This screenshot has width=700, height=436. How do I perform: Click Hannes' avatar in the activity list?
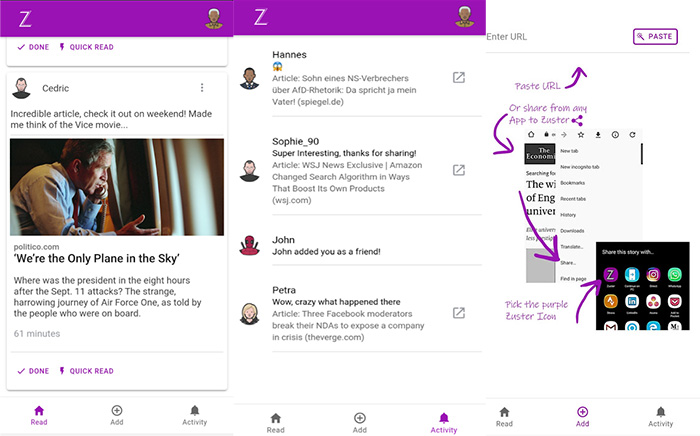click(250, 79)
